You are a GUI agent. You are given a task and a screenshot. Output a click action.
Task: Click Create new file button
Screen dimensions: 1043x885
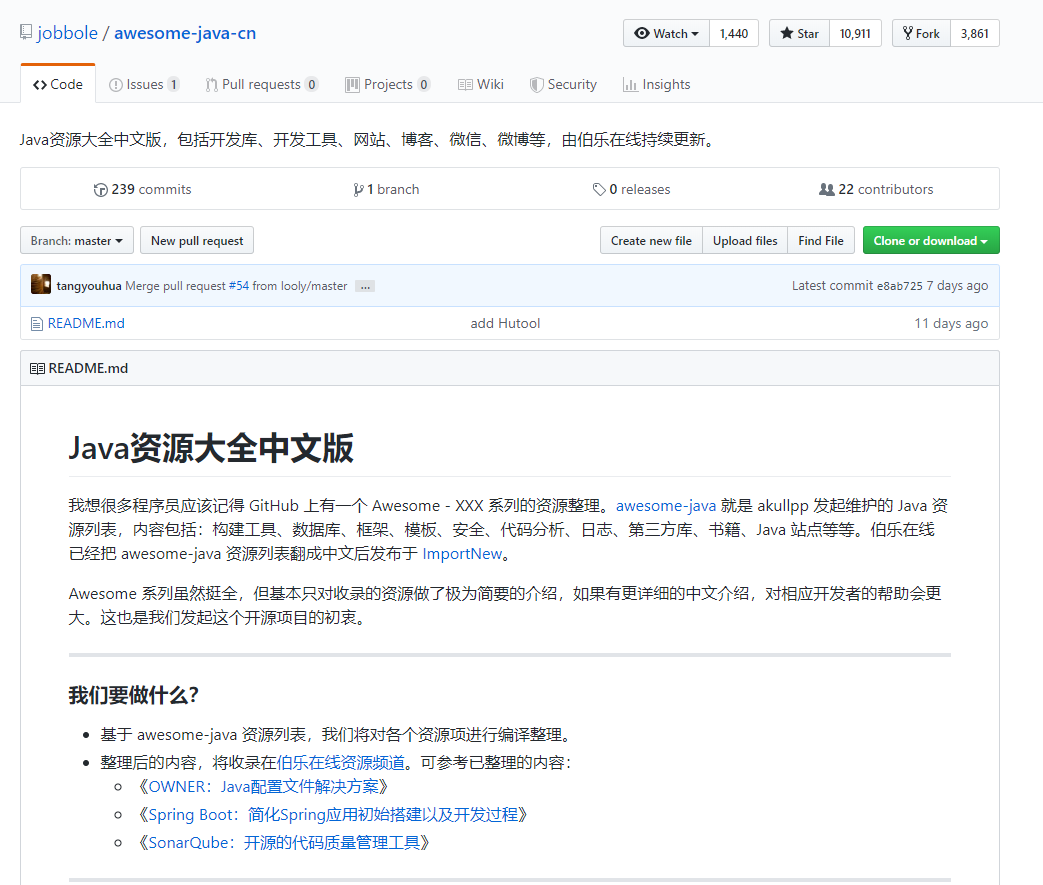[x=651, y=240]
